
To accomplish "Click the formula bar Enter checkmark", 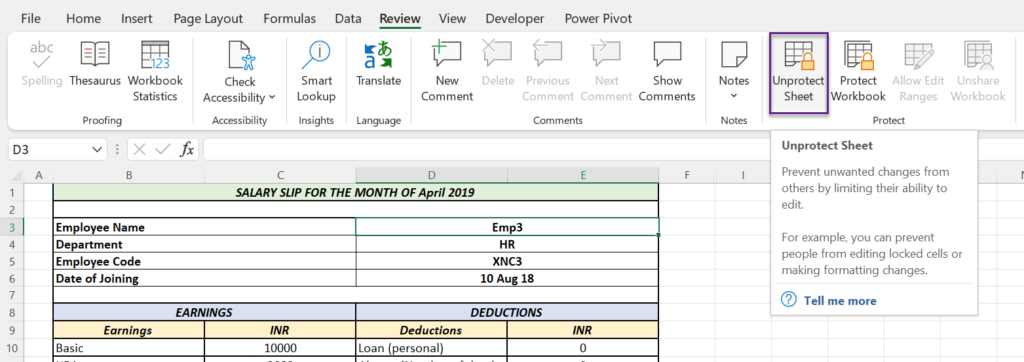I will [x=163, y=150].
